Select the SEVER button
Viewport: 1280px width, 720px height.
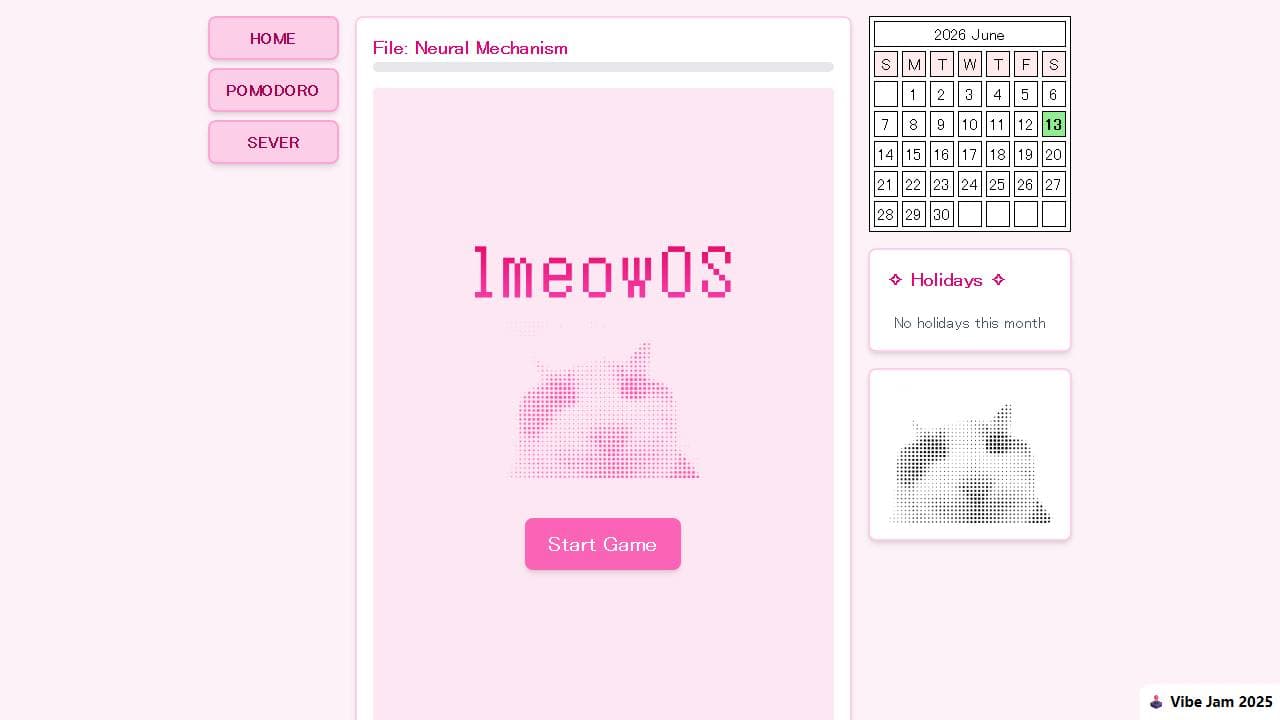pyautogui.click(x=273, y=142)
